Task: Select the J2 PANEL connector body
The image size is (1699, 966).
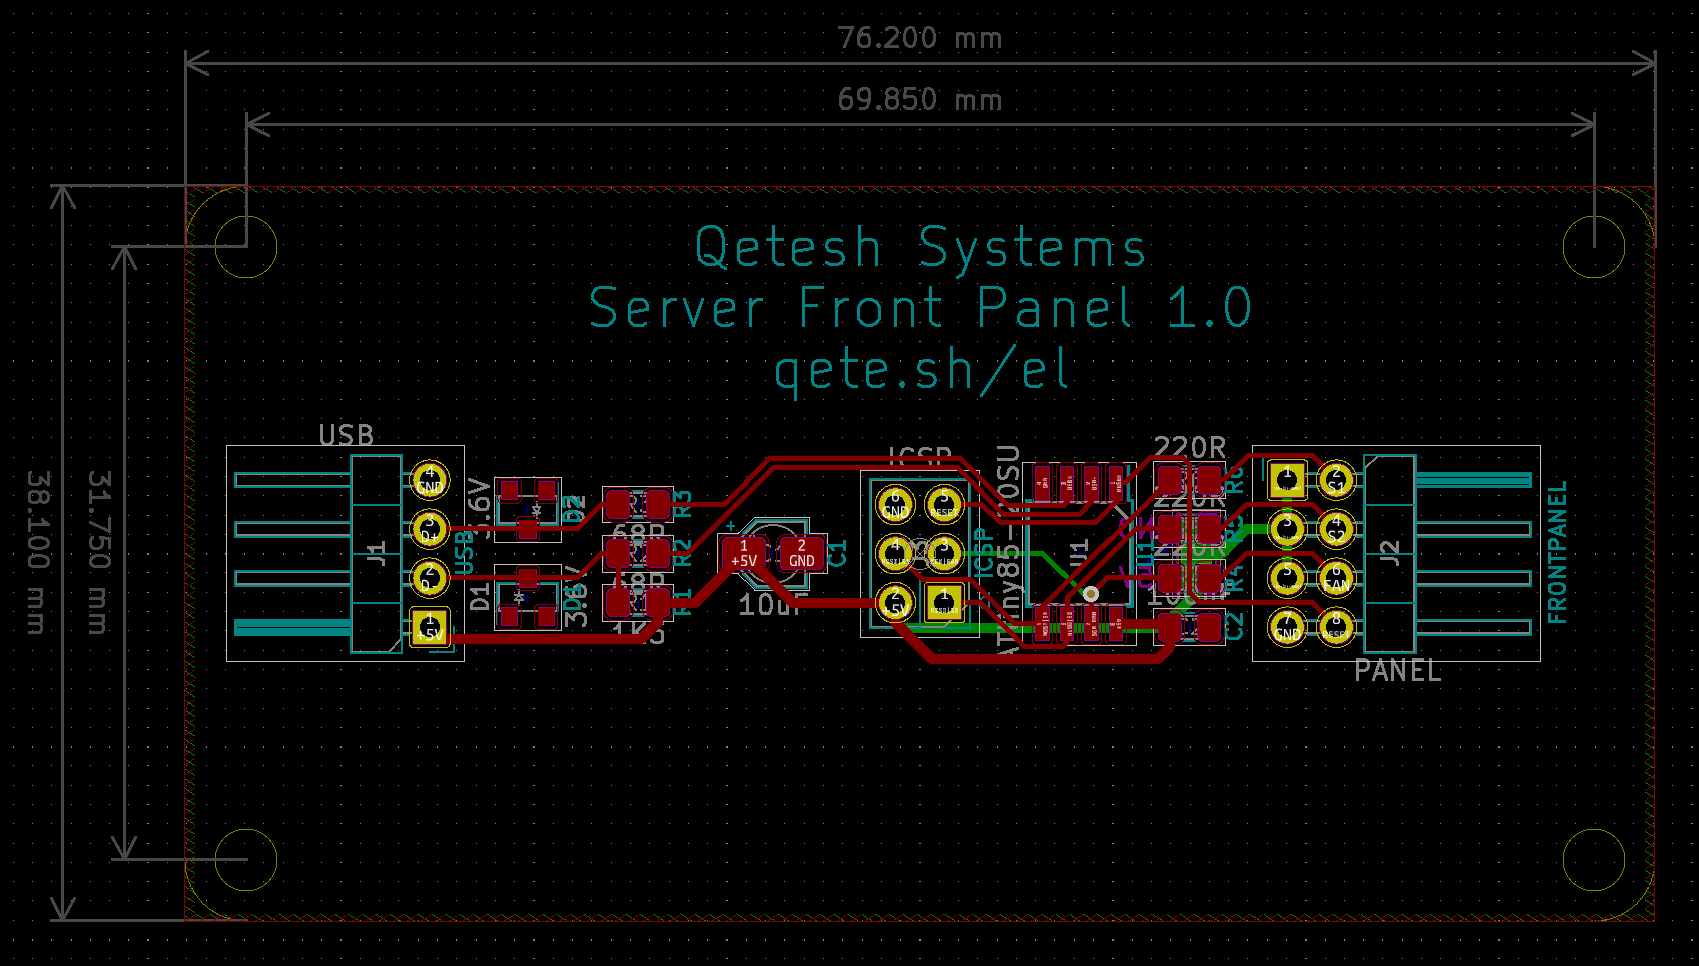Action: pyautogui.click(x=1390, y=550)
